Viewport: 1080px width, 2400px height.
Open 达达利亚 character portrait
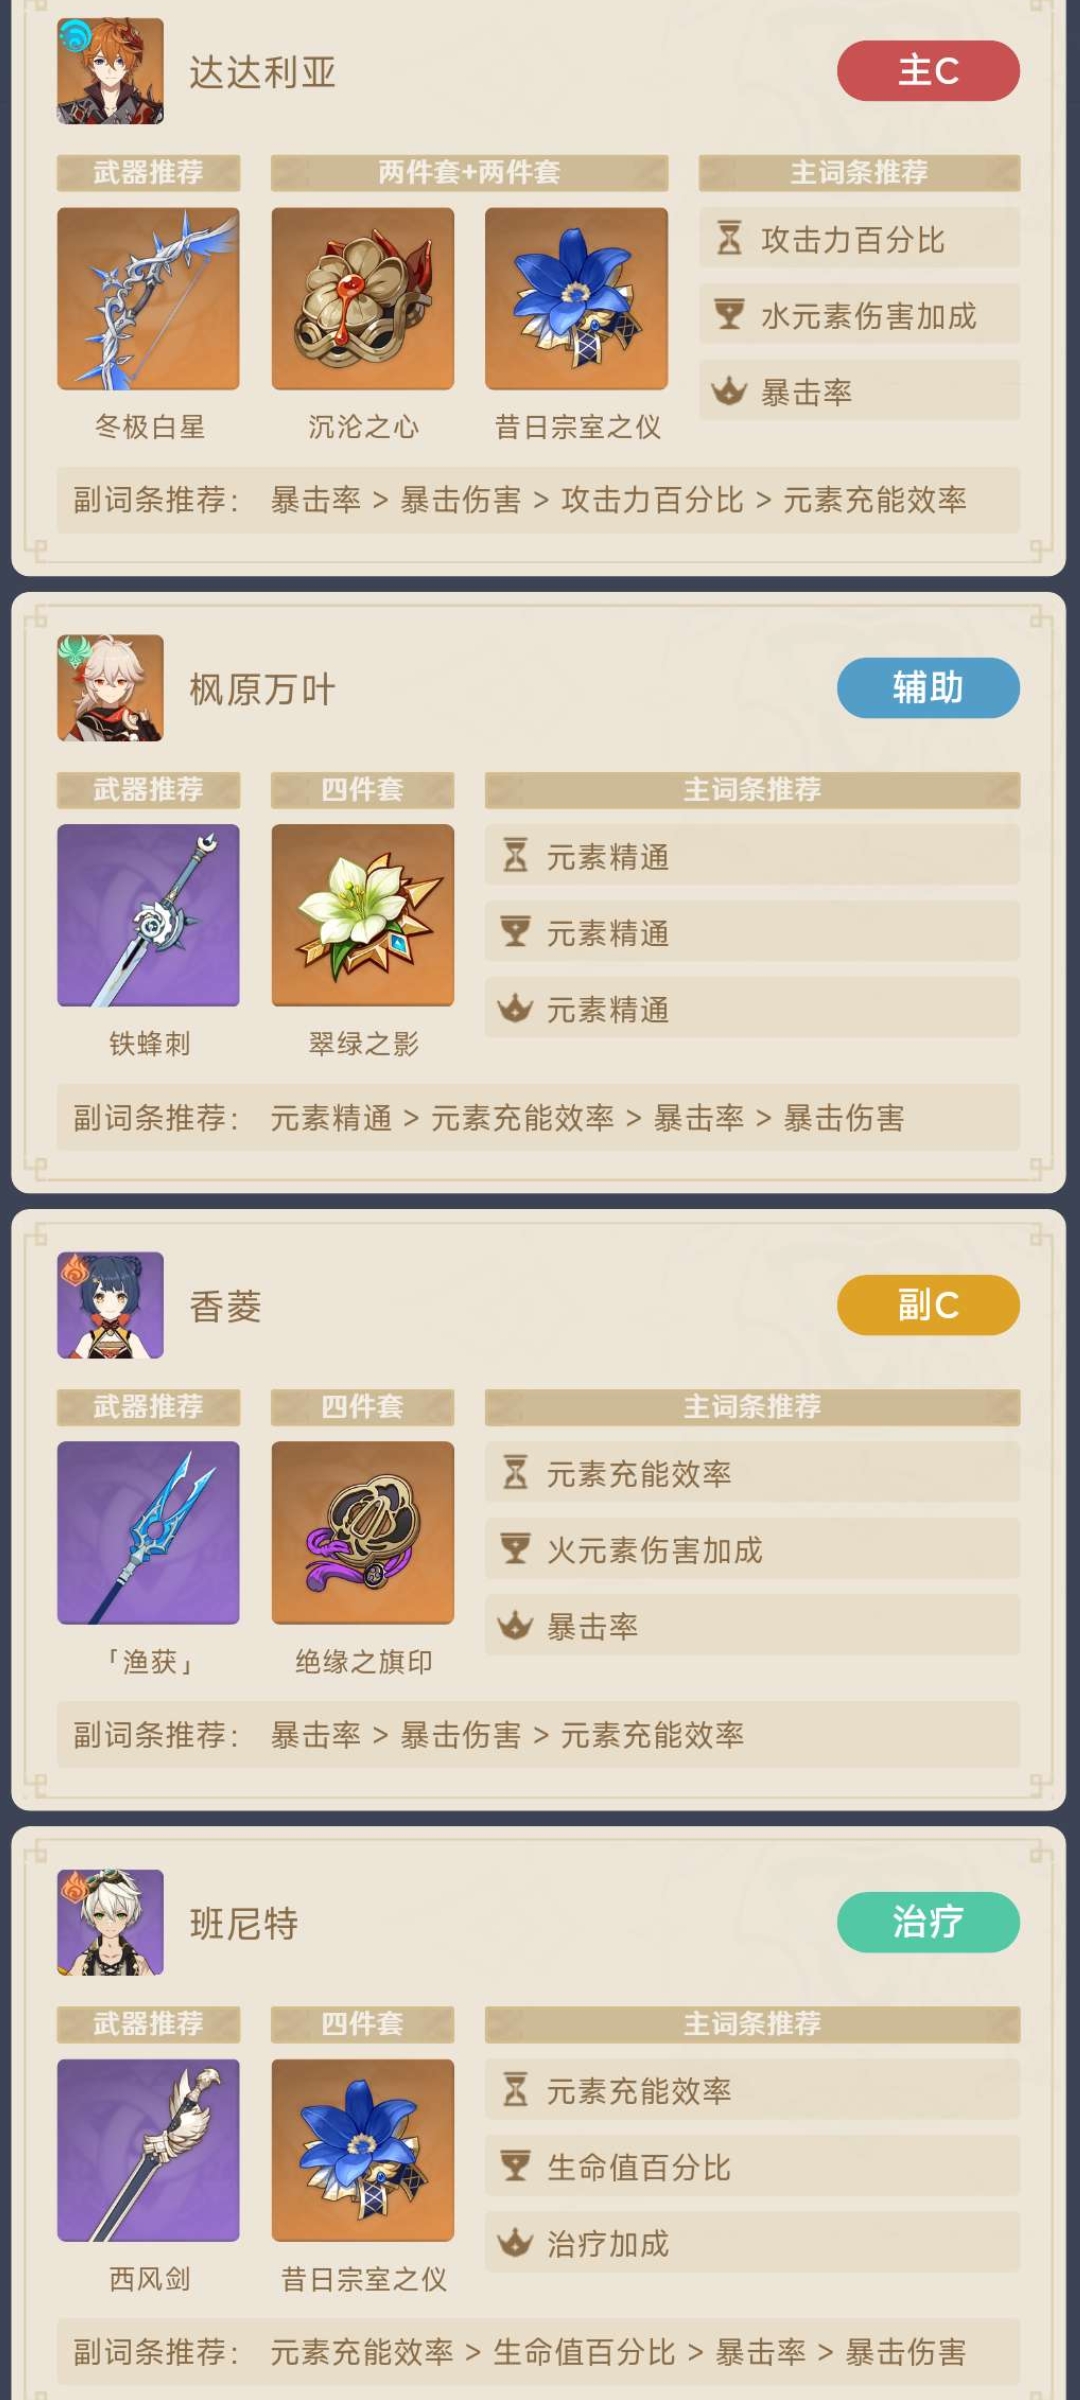110,71
